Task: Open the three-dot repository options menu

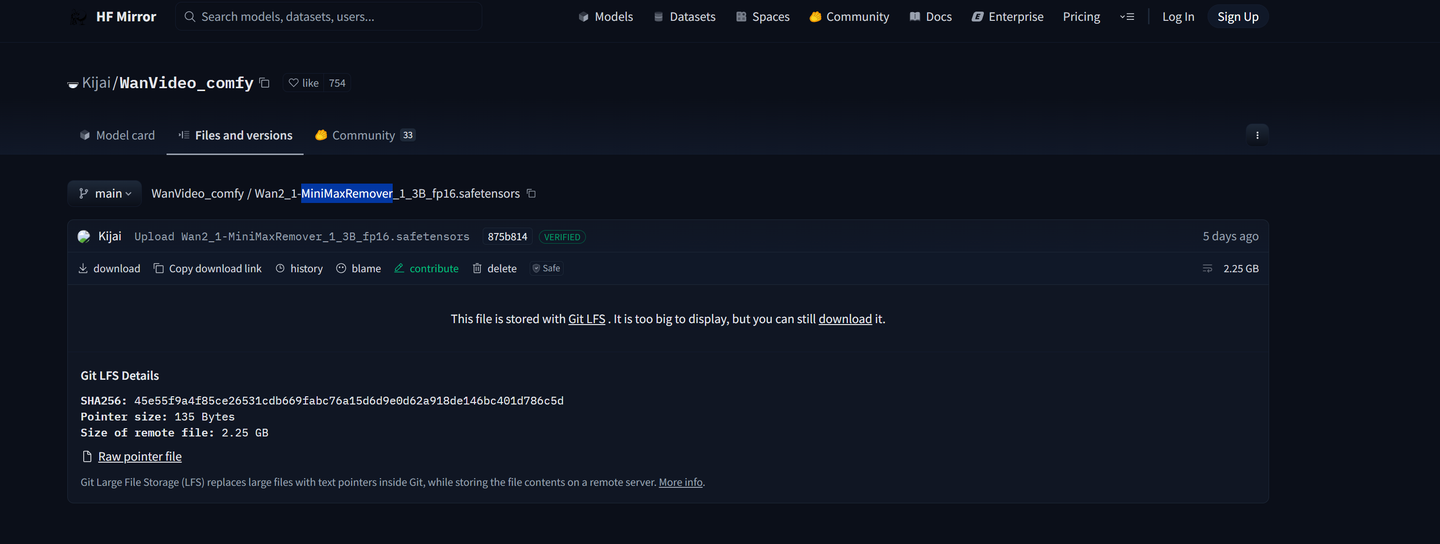Action: click(1257, 134)
